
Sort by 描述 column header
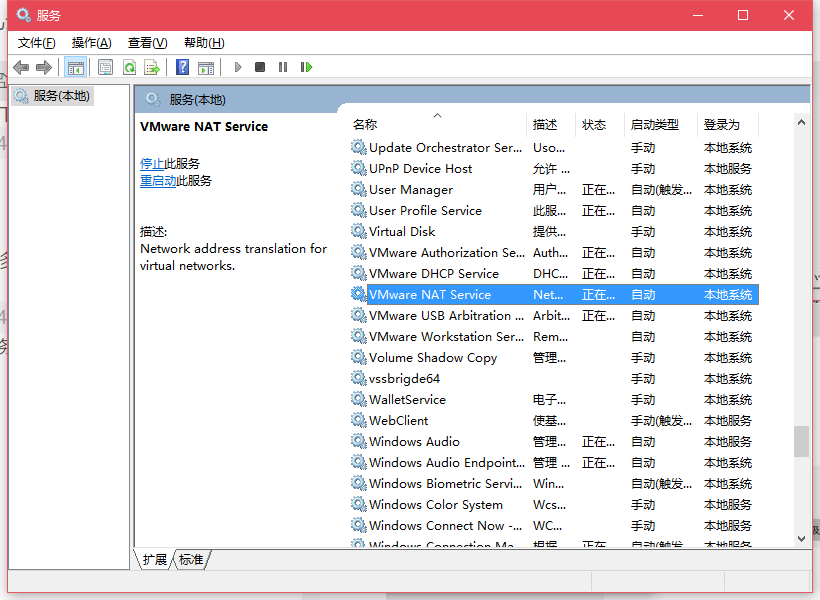pyautogui.click(x=551, y=124)
